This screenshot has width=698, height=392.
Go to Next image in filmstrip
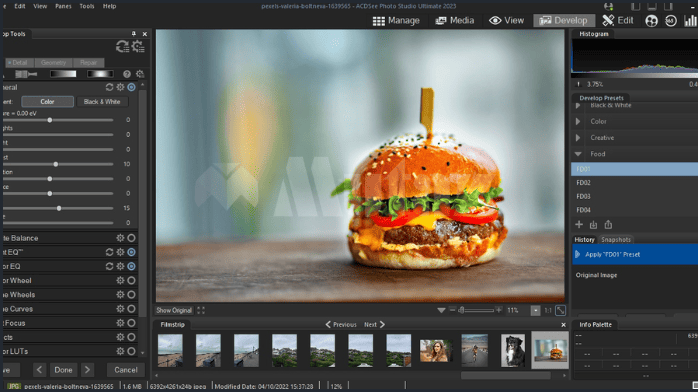click(x=374, y=325)
